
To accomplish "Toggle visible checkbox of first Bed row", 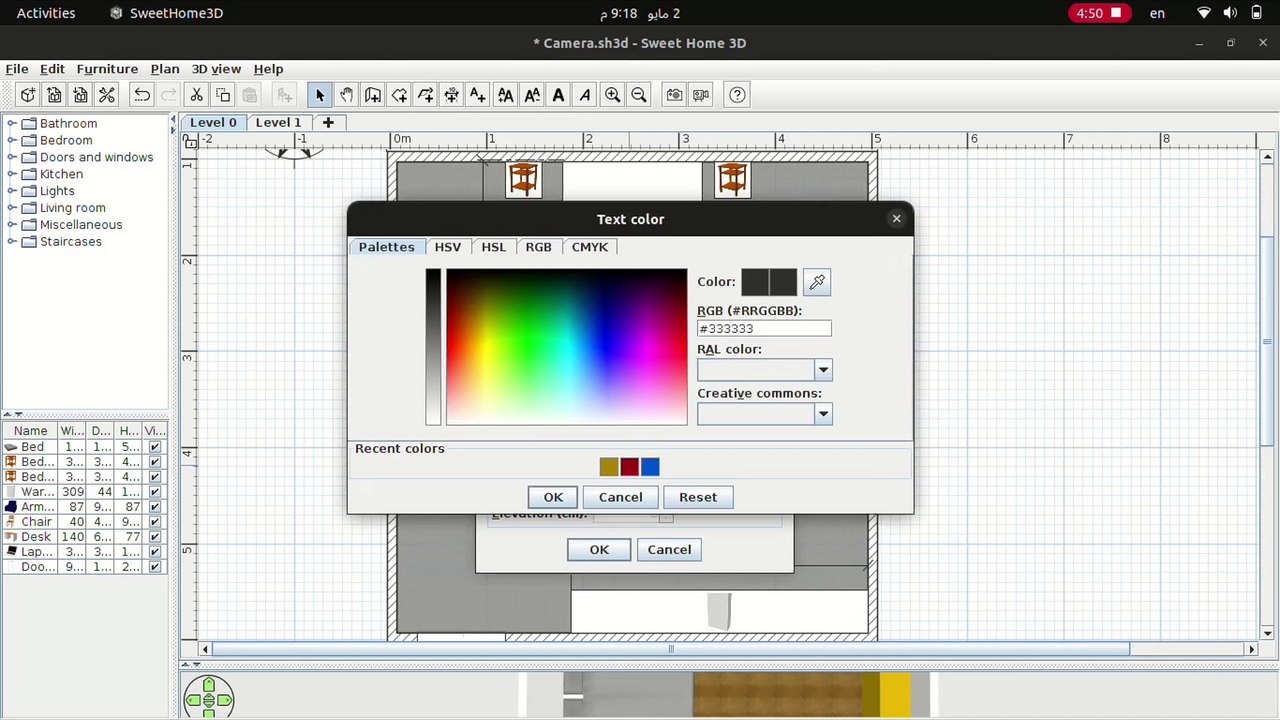I will pyautogui.click(x=154, y=447).
